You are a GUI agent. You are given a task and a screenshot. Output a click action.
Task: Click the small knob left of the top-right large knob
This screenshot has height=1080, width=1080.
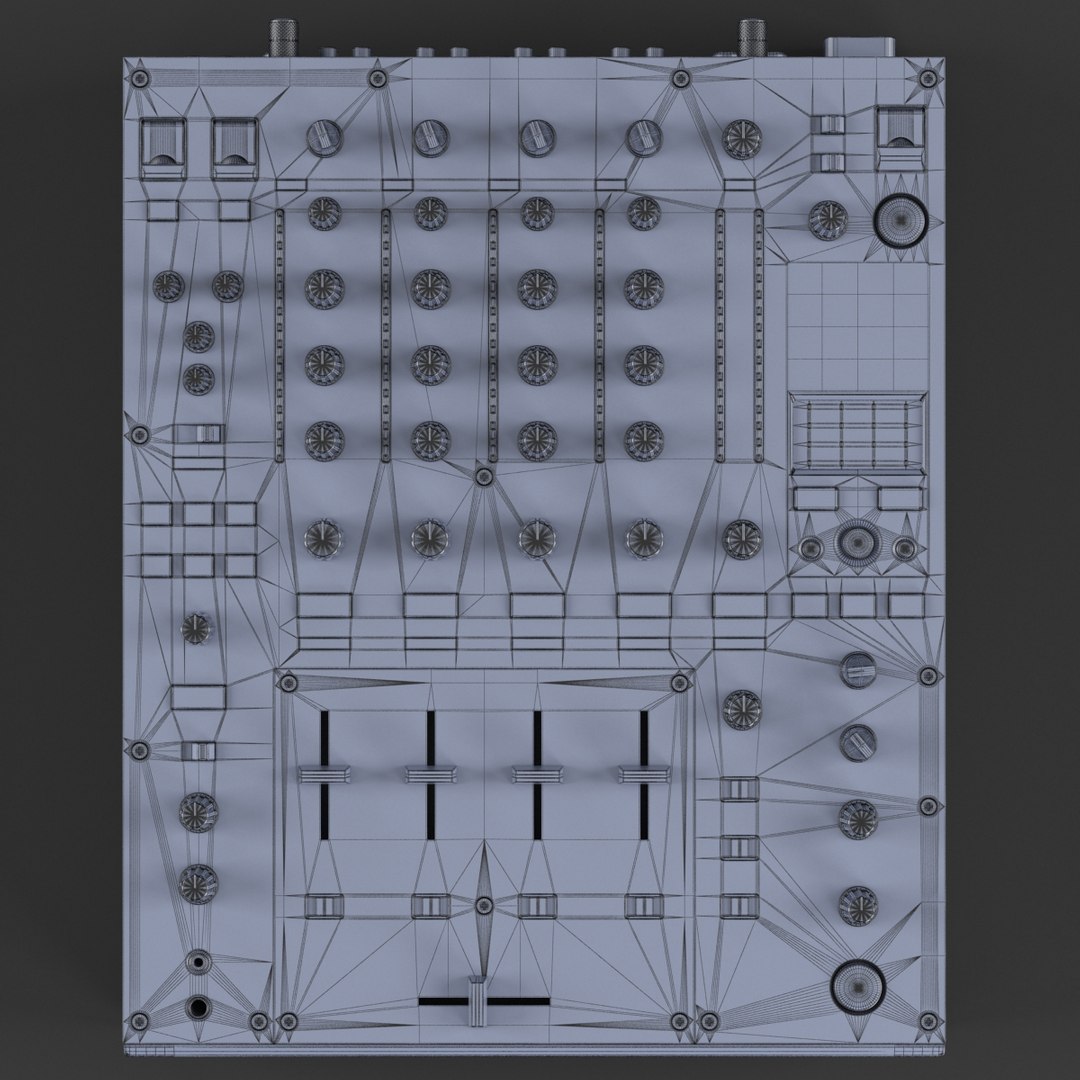point(827,220)
